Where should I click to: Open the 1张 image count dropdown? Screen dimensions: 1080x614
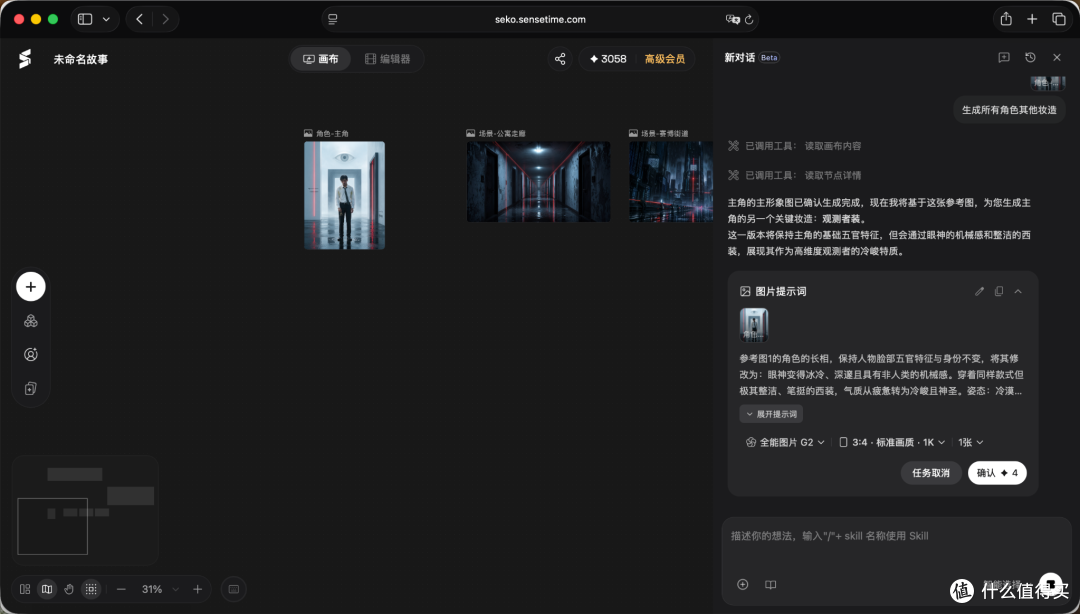(970, 442)
